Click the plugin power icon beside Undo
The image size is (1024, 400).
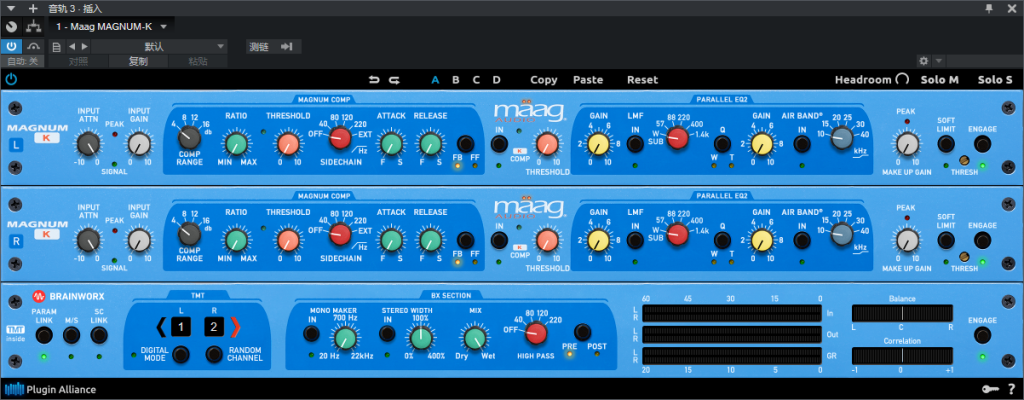coord(10,80)
